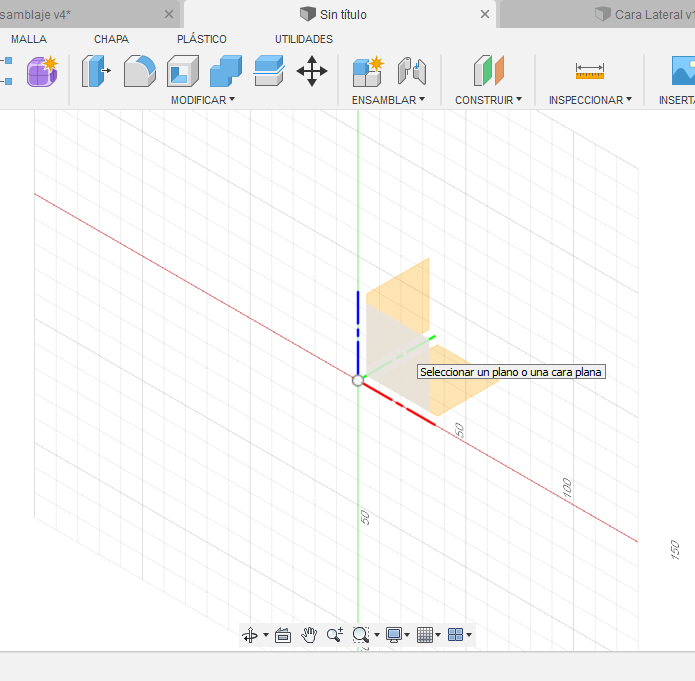The width and height of the screenshot is (695, 681).
Task: Click the Create Form purple icon
Action: 42,71
